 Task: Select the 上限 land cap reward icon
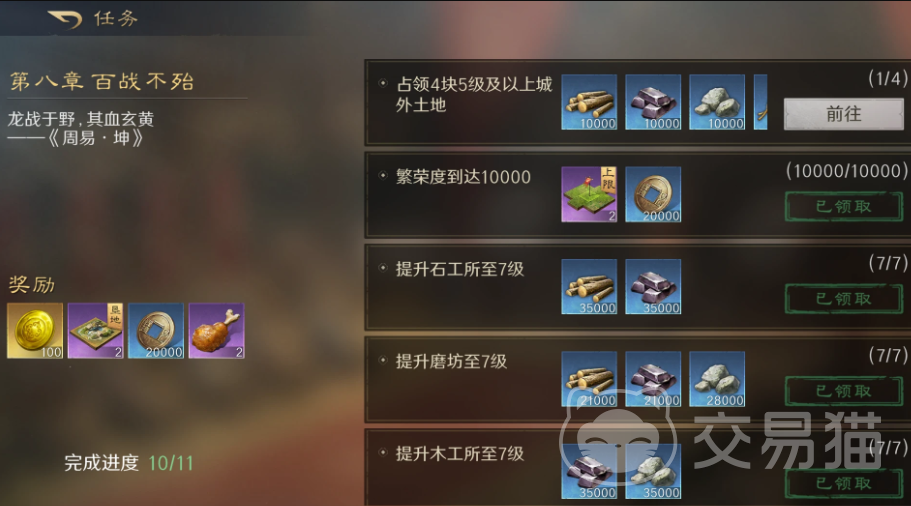click(x=589, y=195)
